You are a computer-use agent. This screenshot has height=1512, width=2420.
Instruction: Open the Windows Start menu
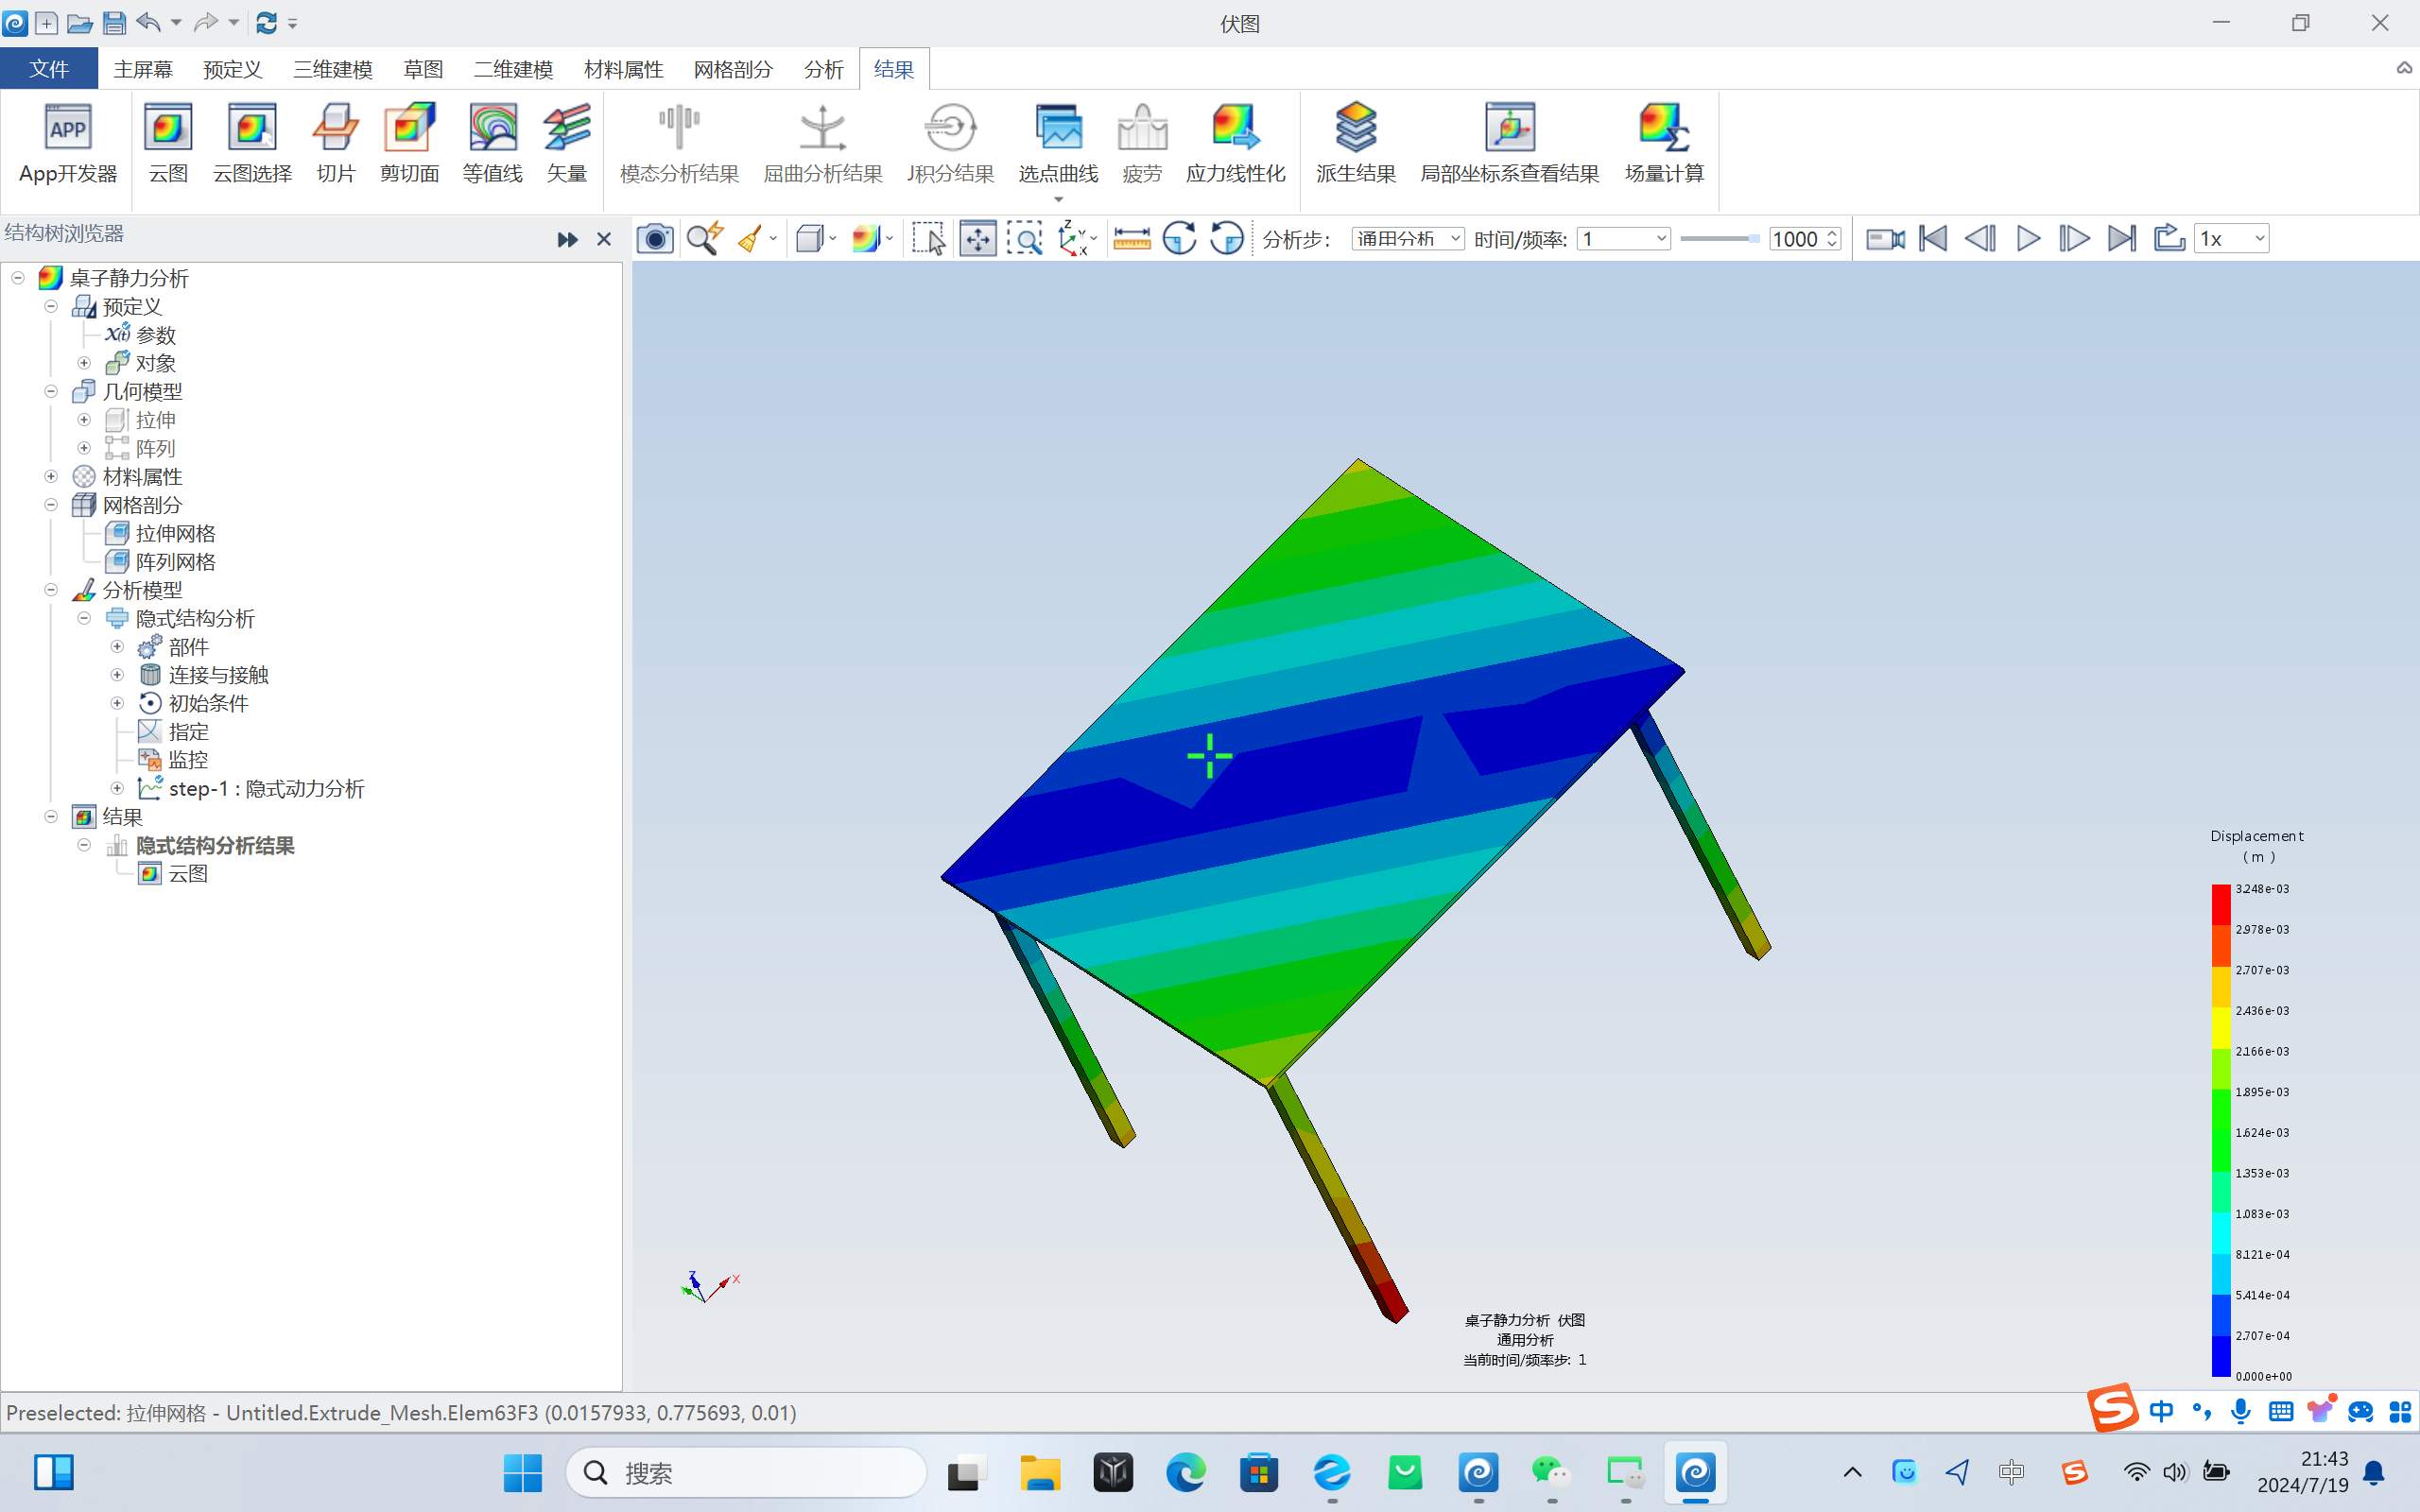[522, 1472]
